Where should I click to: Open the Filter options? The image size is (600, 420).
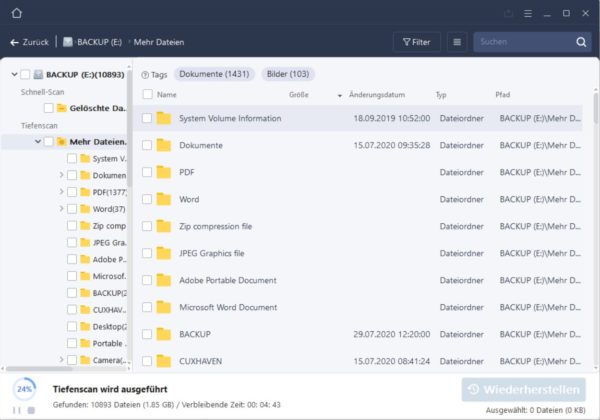(416, 42)
